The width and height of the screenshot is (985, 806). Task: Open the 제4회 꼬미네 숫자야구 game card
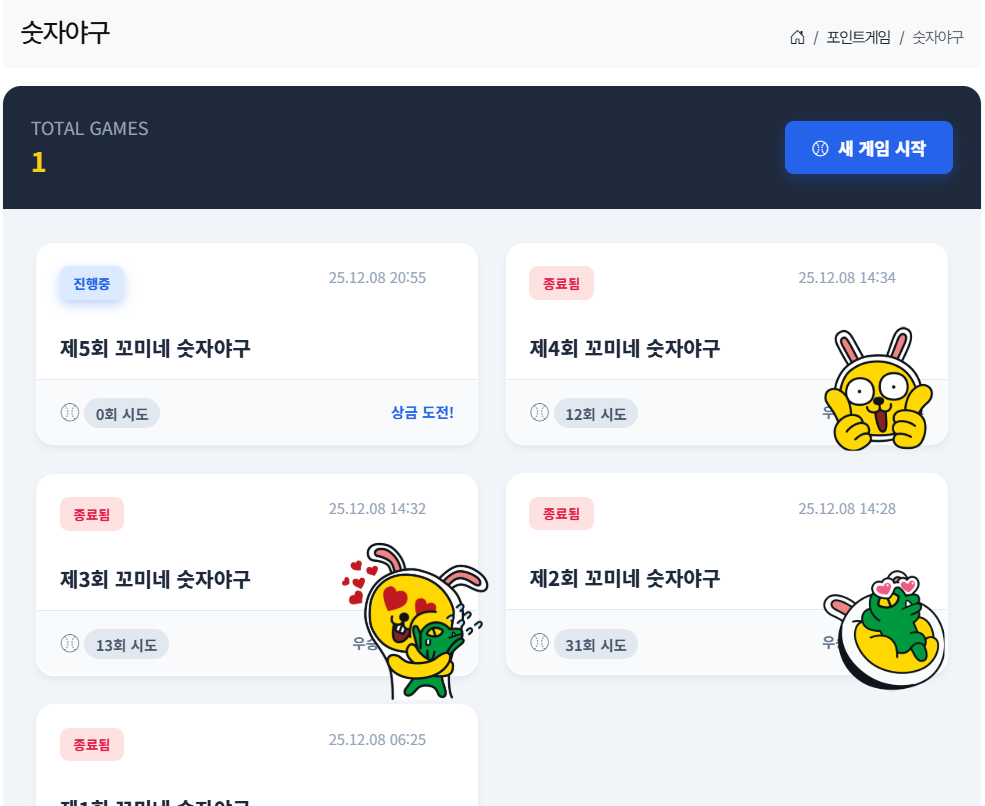click(726, 344)
